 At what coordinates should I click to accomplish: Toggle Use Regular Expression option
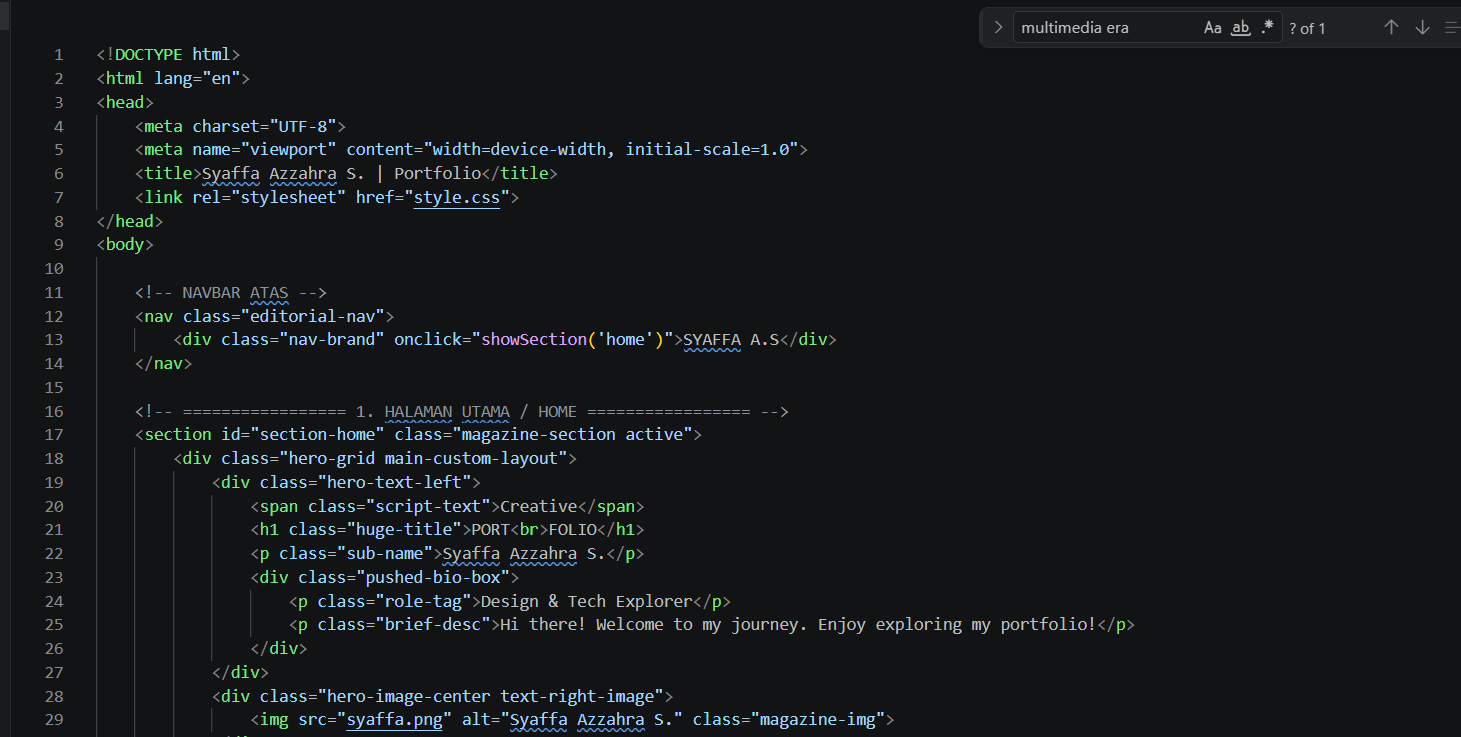[x=1268, y=28]
